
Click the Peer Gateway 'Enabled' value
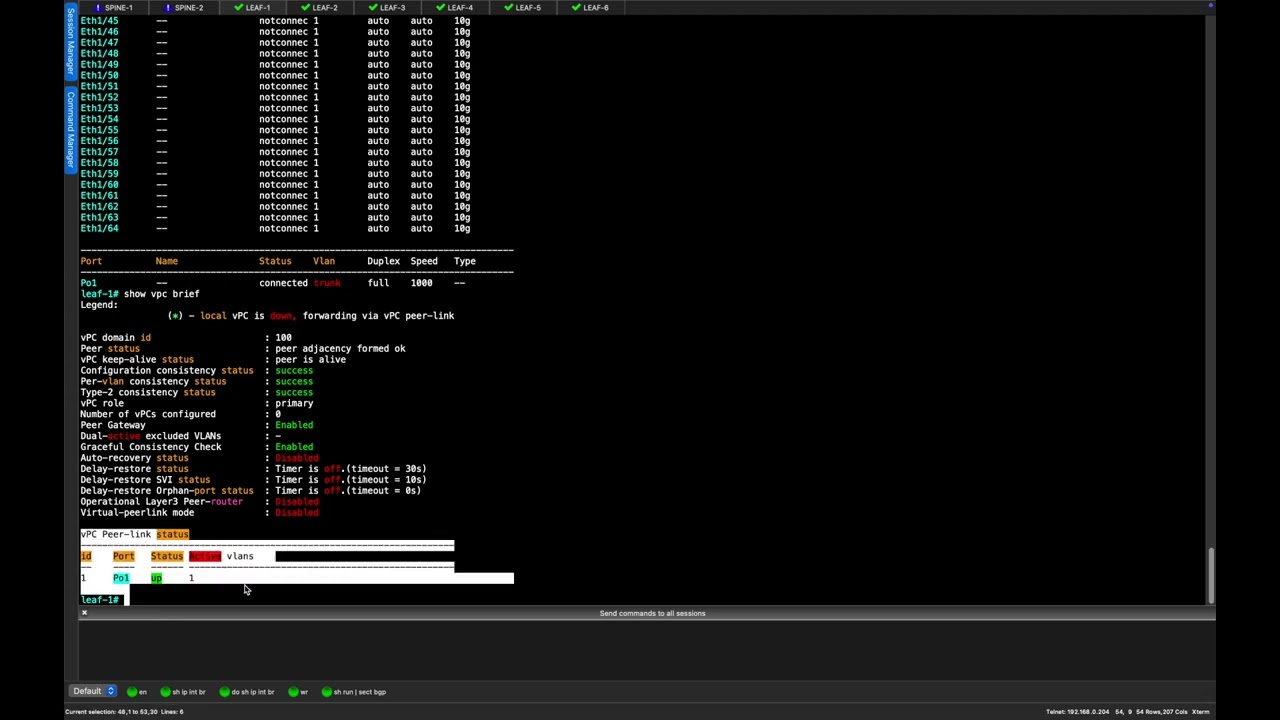pyautogui.click(x=294, y=425)
